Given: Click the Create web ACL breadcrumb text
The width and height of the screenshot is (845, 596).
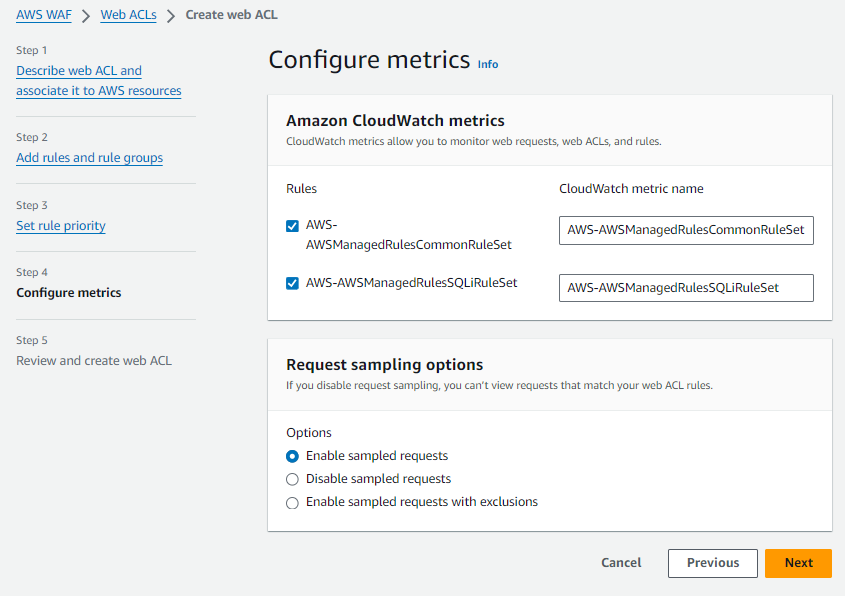Looking at the screenshot, I should [232, 15].
